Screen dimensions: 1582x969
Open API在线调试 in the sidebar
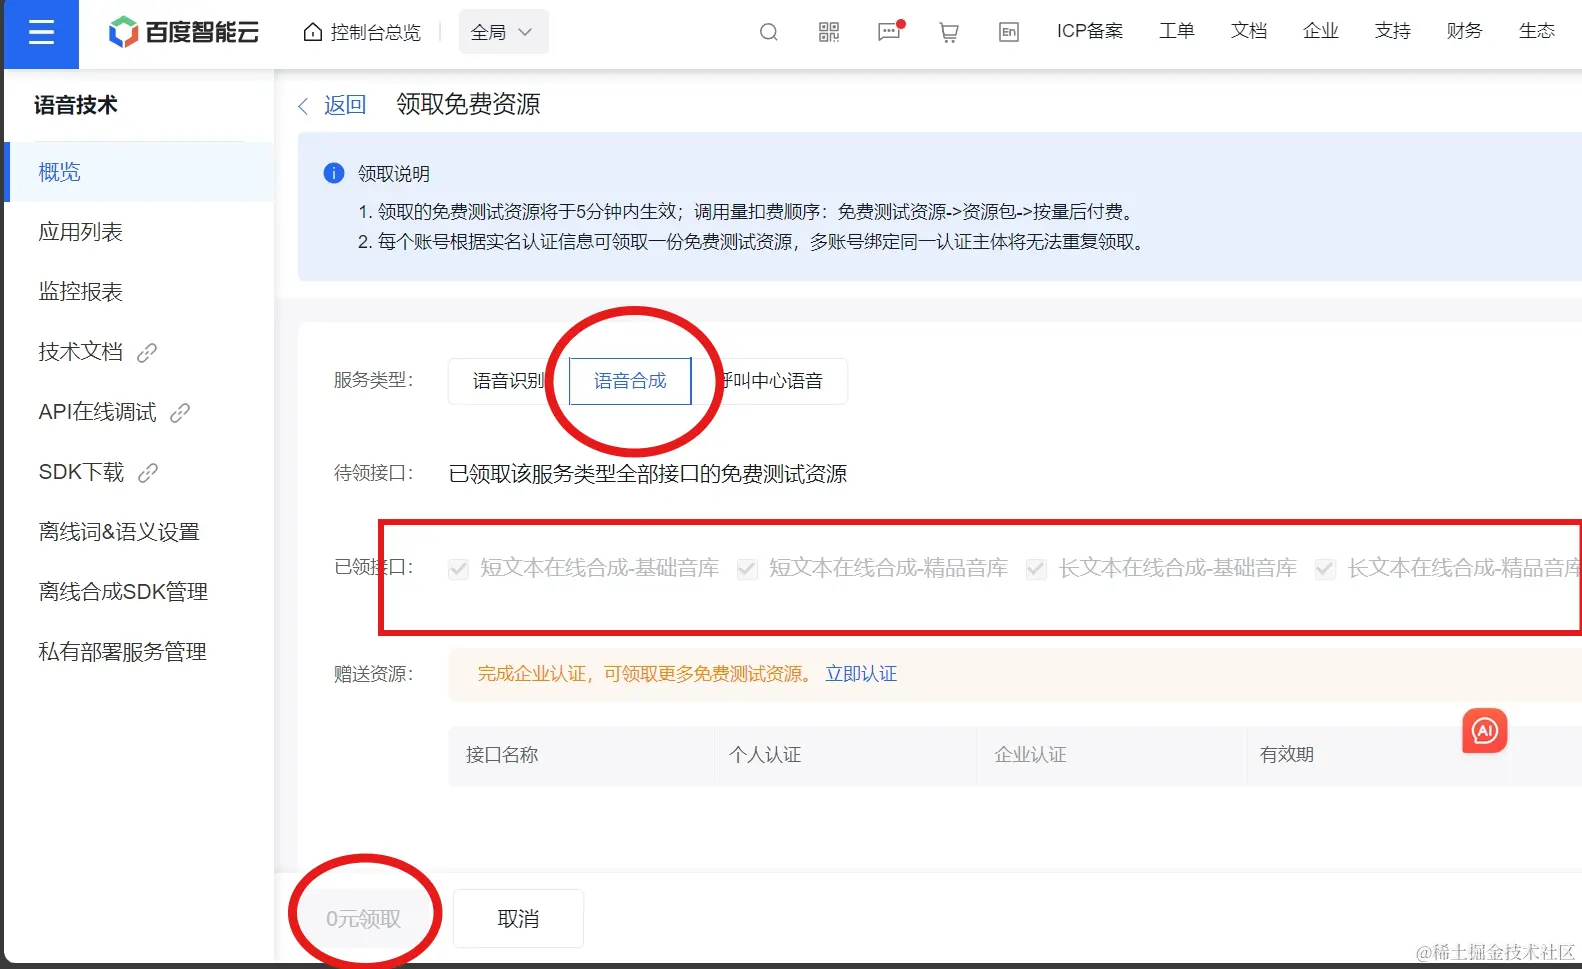click(x=97, y=412)
